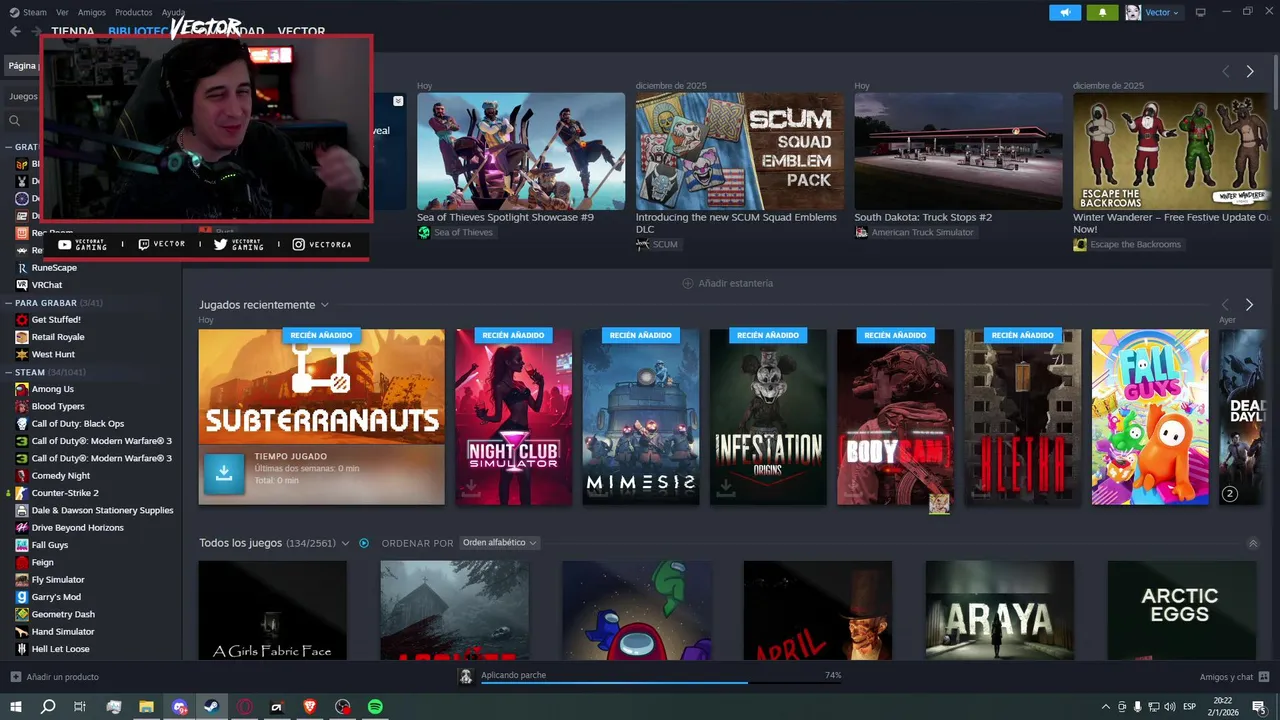Viewport: 1280px width, 720px height.
Task: Open Spotify from the taskbar
Action: pyautogui.click(x=375, y=706)
